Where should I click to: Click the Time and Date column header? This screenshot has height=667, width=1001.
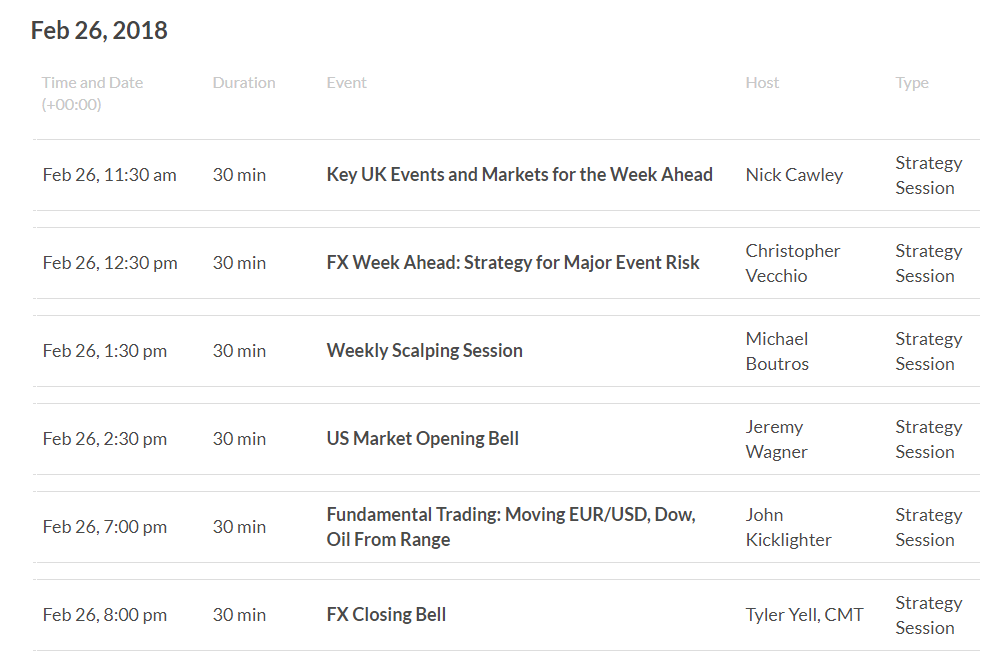(x=93, y=93)
